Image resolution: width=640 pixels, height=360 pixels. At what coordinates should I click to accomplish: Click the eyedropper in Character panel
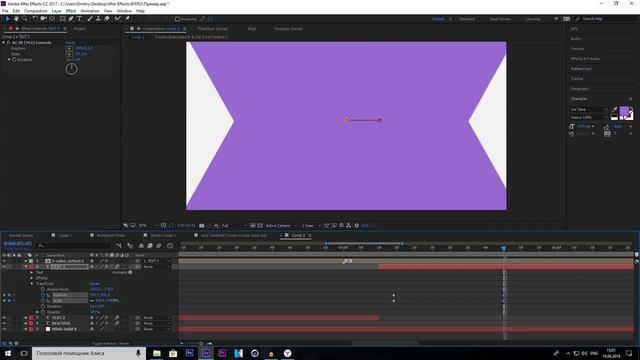(614, 109)
